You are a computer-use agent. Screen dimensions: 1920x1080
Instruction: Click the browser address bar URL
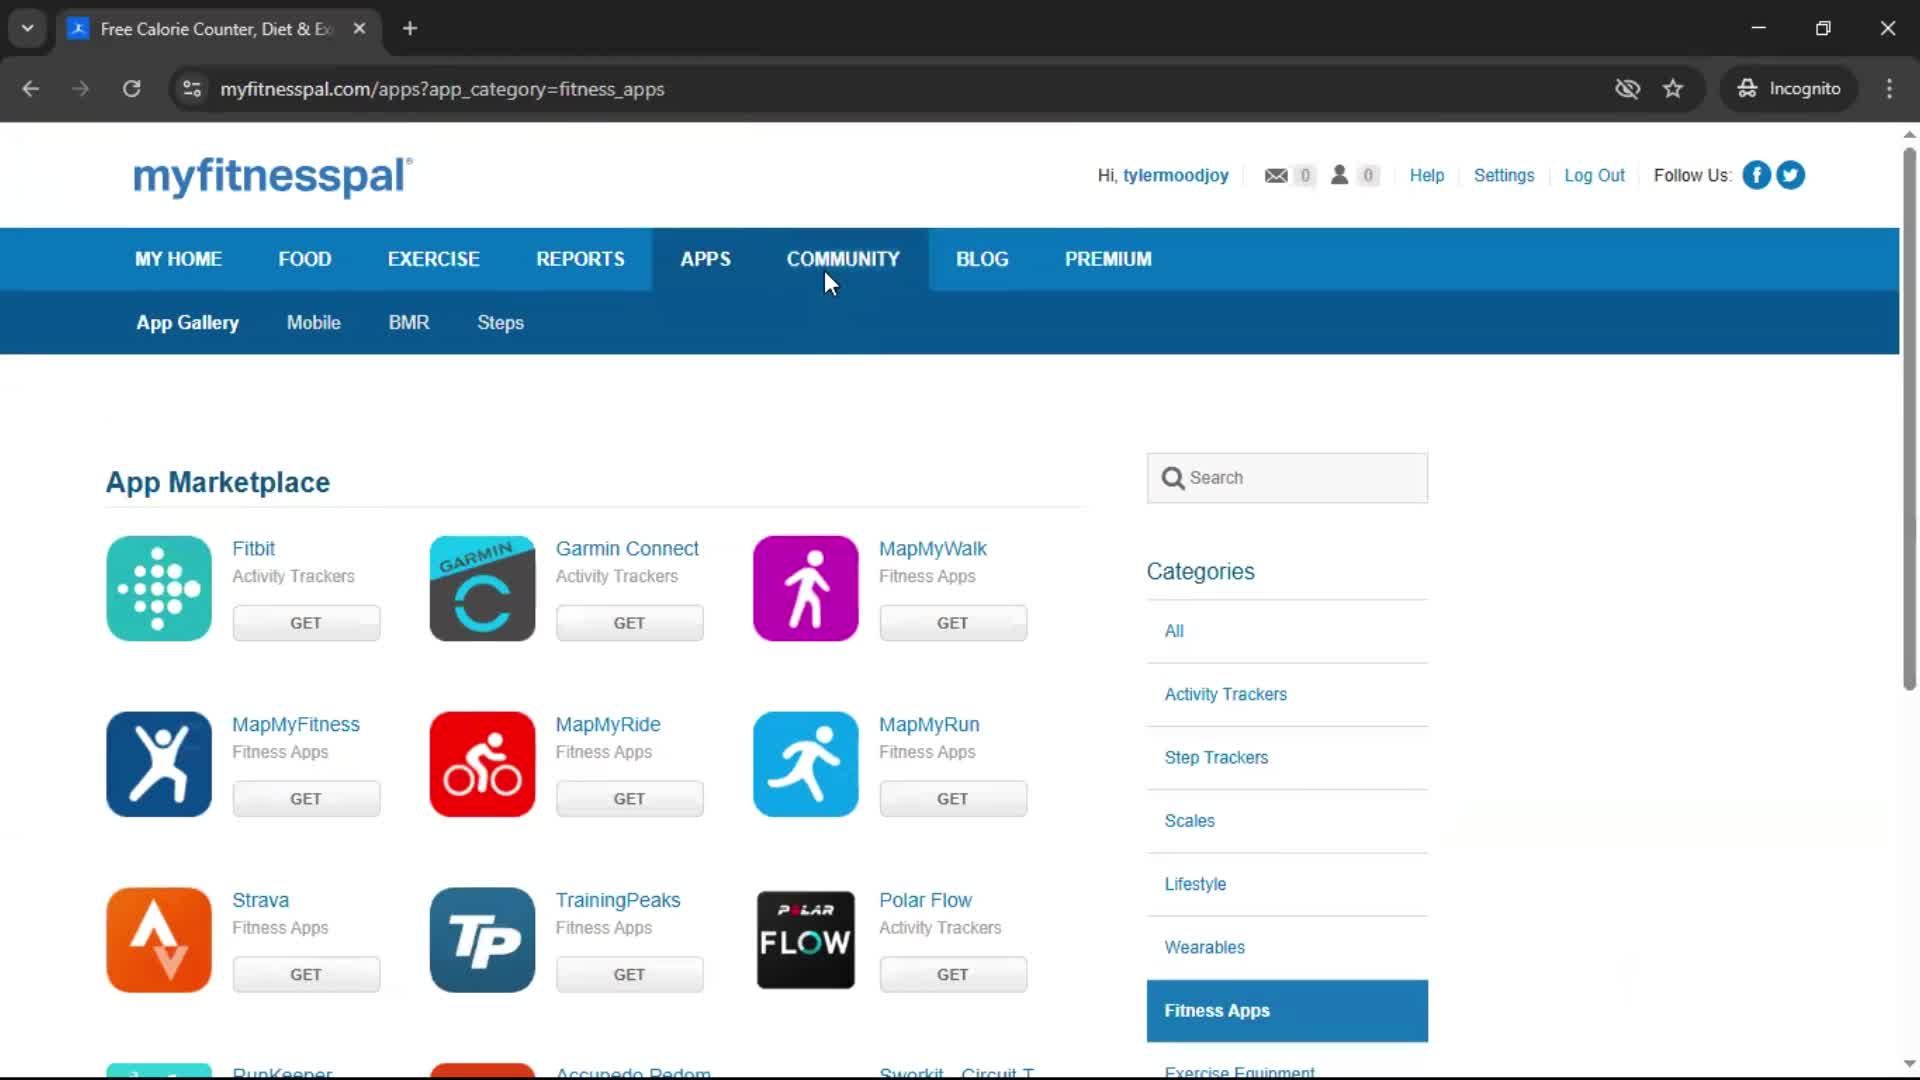tap(442, 89)
